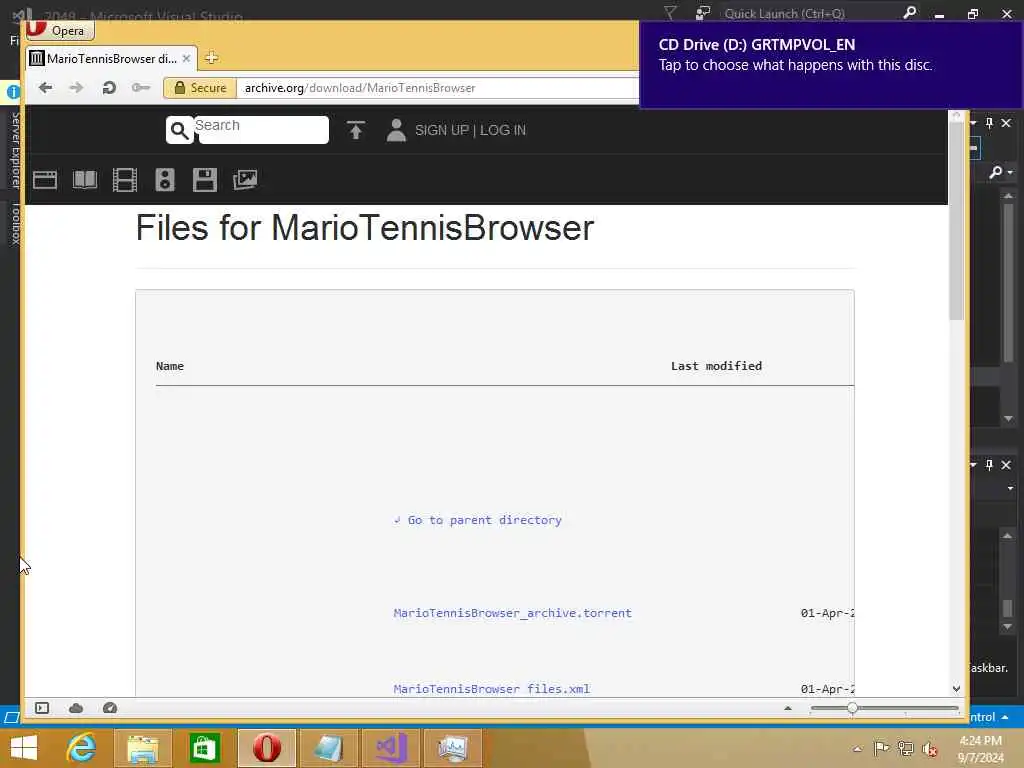Image resolution: width=1024 pixels, height=768 pixels.
Task: Open the archive Texts book icon
Action: click(85, 180)
